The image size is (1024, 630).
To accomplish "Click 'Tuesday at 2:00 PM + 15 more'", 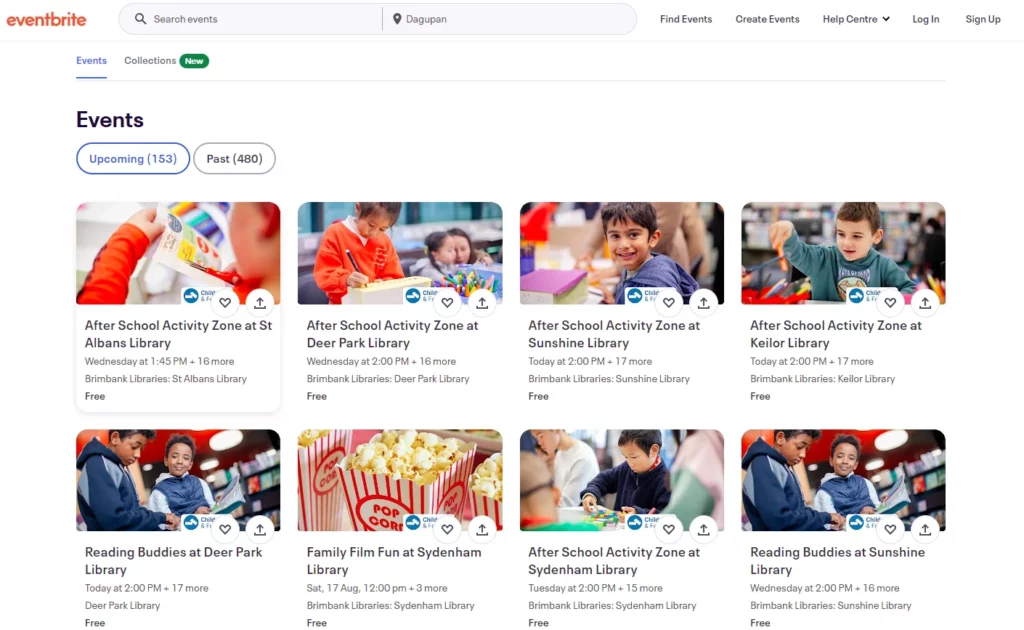I will coord(595,588).
